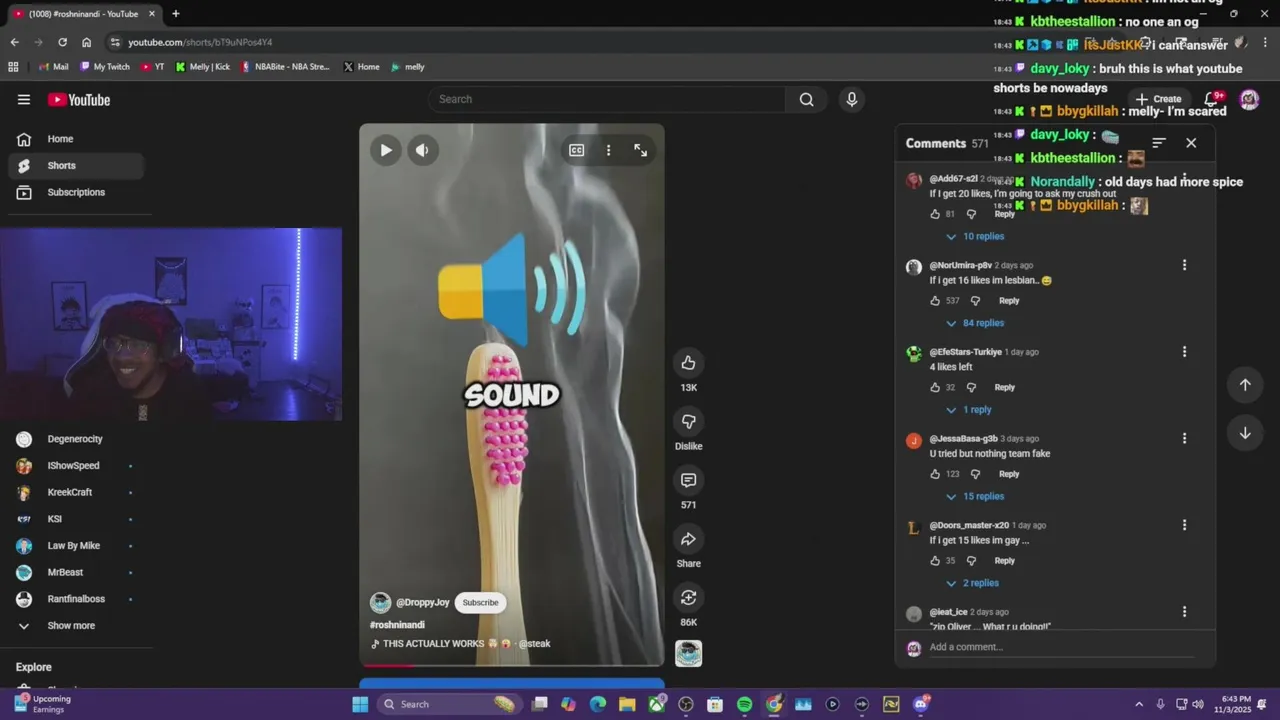Open the comments button showing 571
1280x720 pixels.
click(688, 480)
